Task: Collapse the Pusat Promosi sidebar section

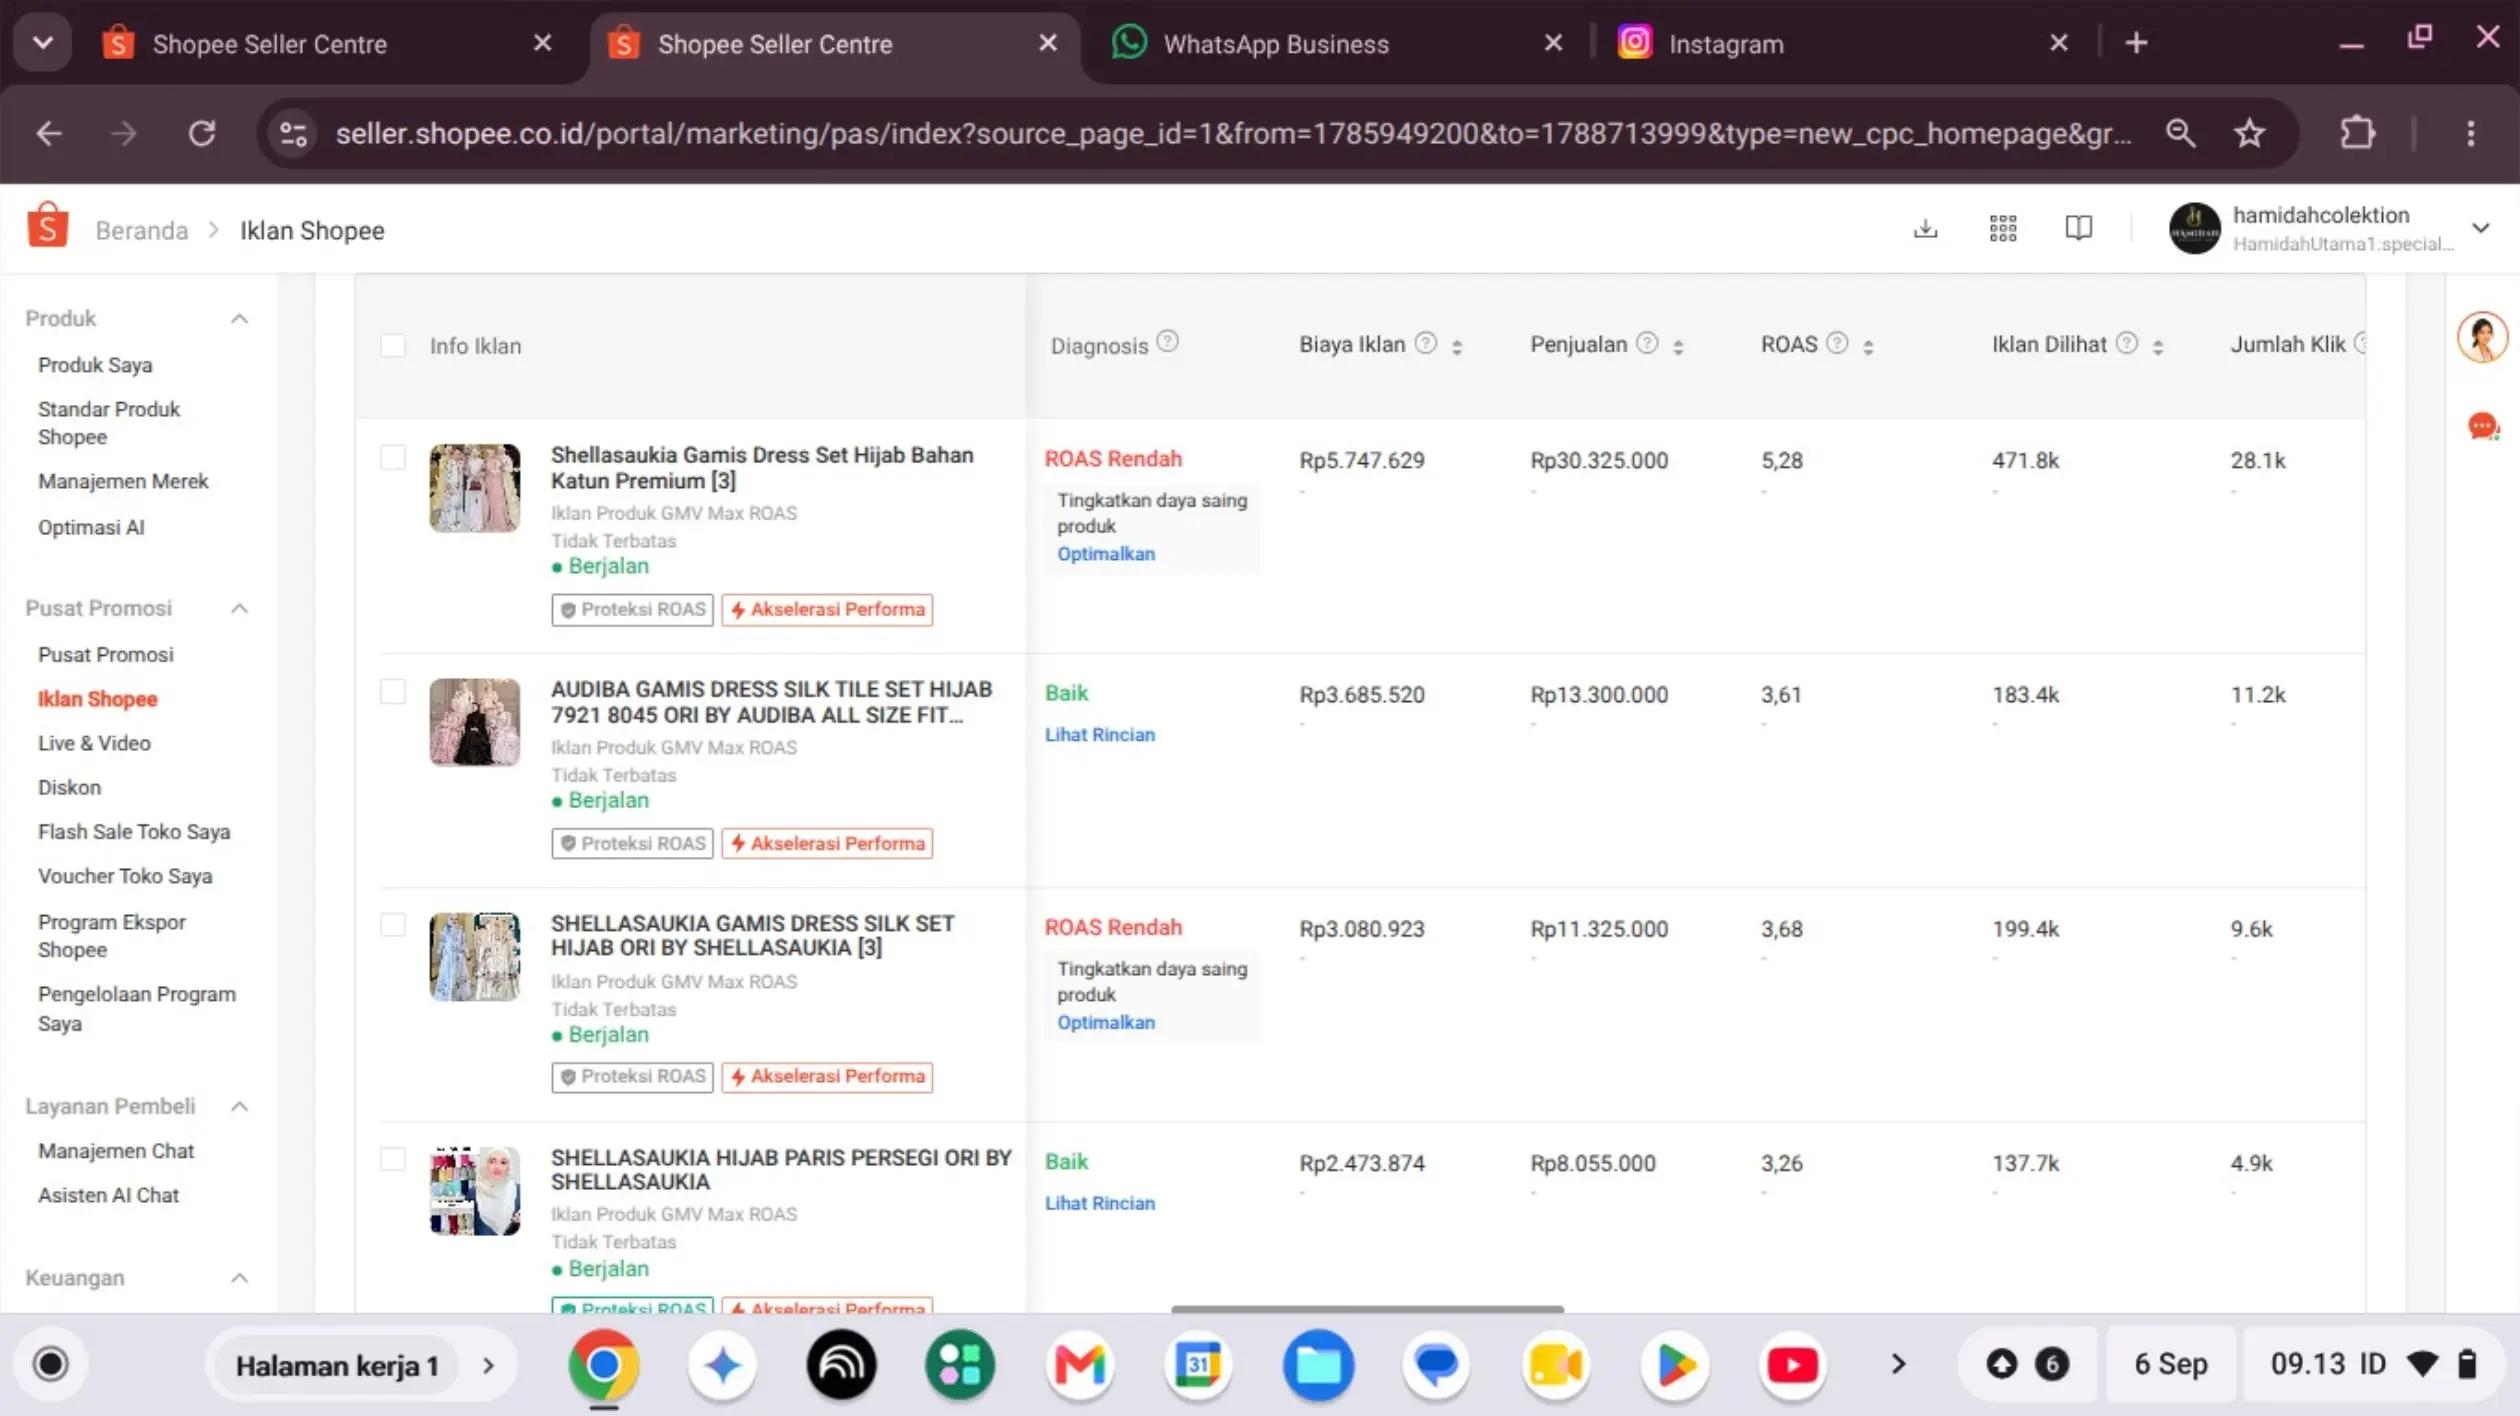Action: [x=239, y=609]
